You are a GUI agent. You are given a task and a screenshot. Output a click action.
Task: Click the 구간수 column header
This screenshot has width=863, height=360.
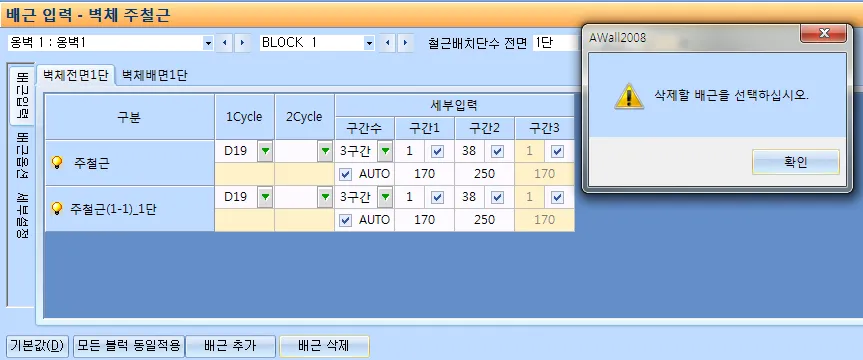pos(364,128)
